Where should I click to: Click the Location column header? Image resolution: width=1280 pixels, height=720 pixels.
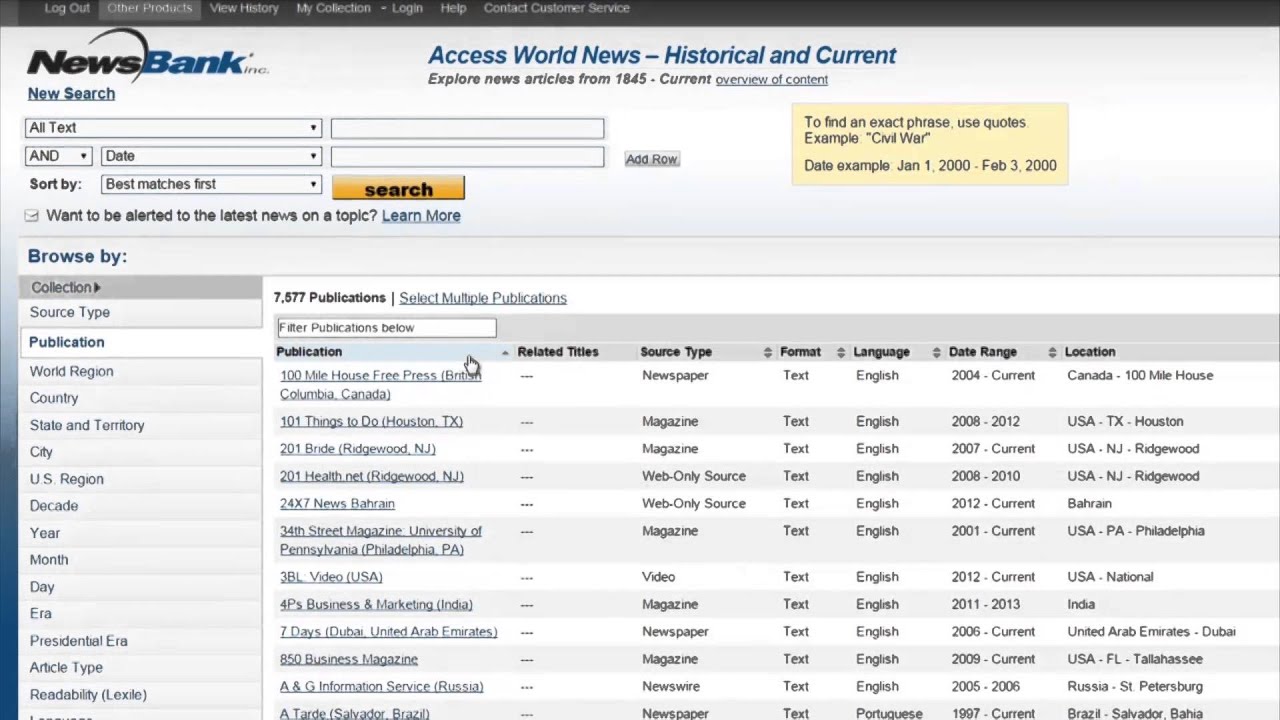coord(1090,352)
